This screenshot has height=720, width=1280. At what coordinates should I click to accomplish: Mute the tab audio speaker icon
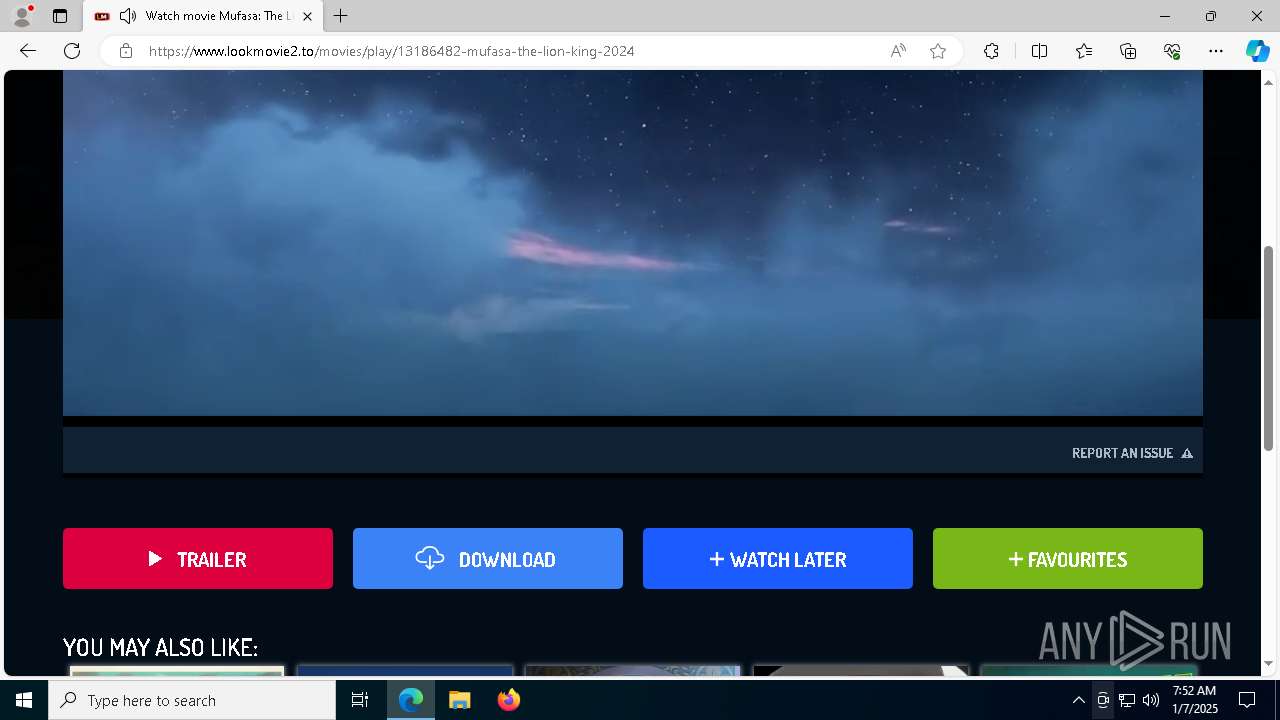pos(128,16)
